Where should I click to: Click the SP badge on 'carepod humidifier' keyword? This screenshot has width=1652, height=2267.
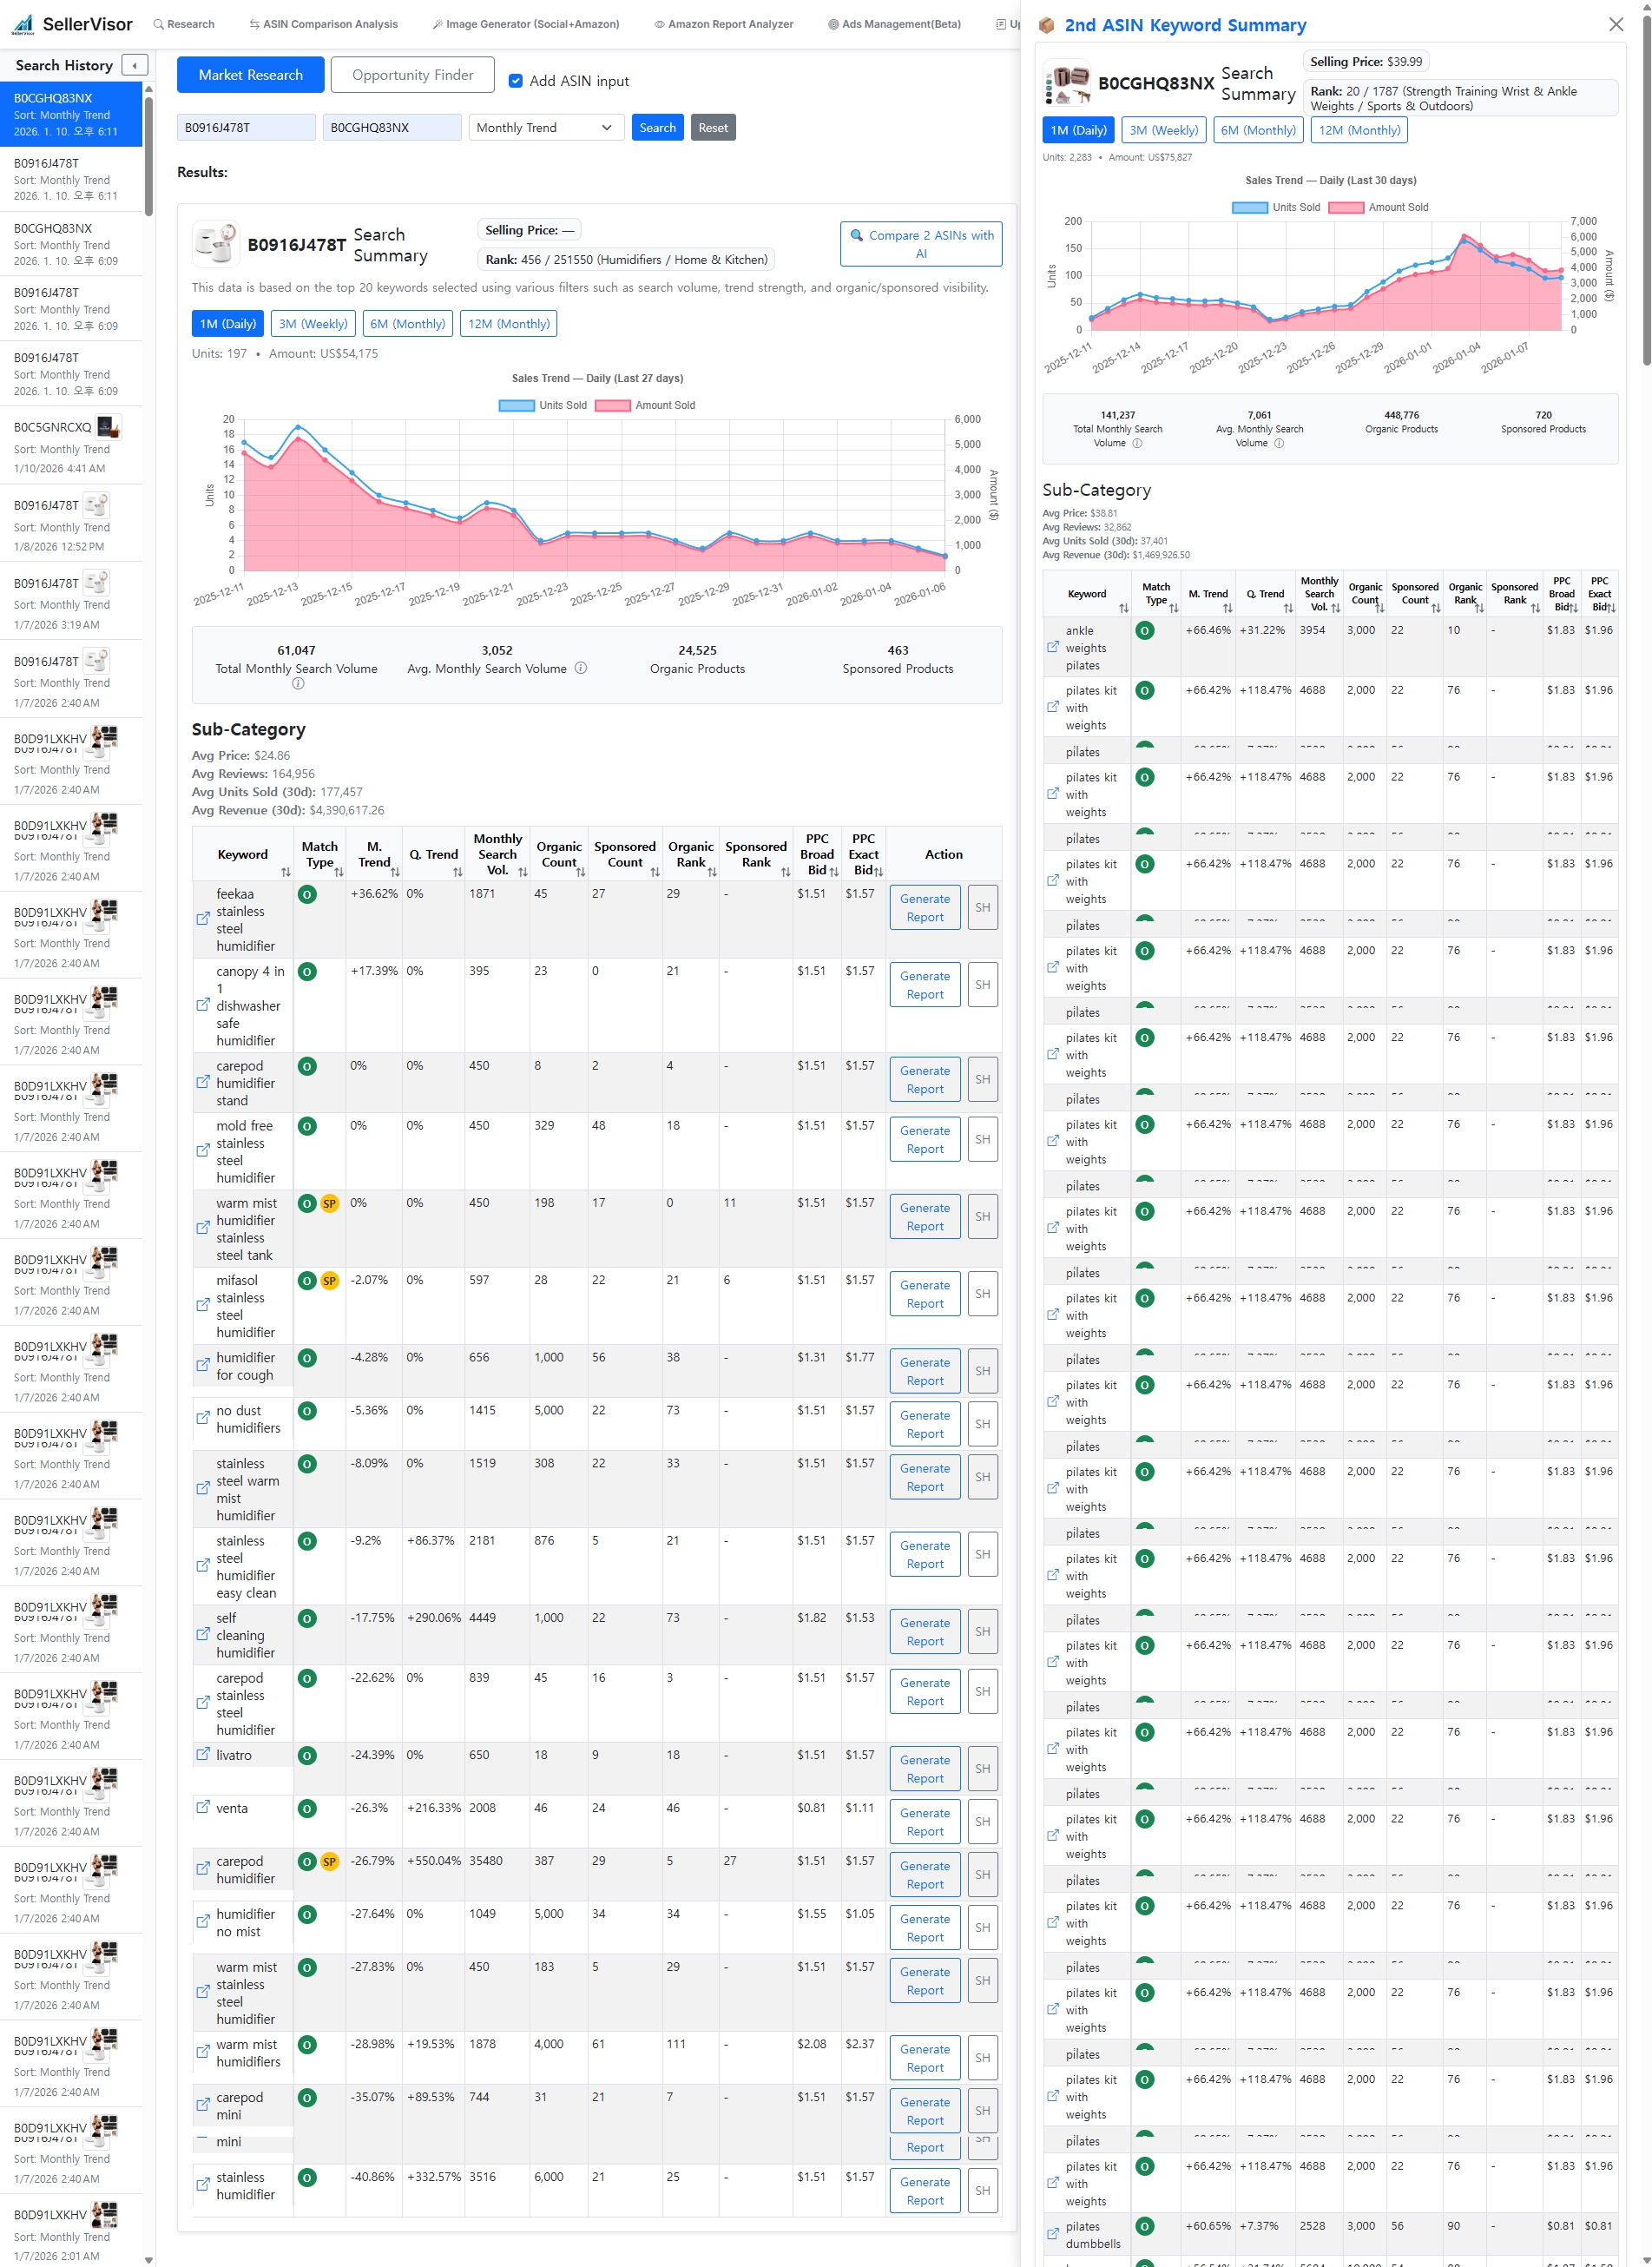click(x=330, y=1861)
